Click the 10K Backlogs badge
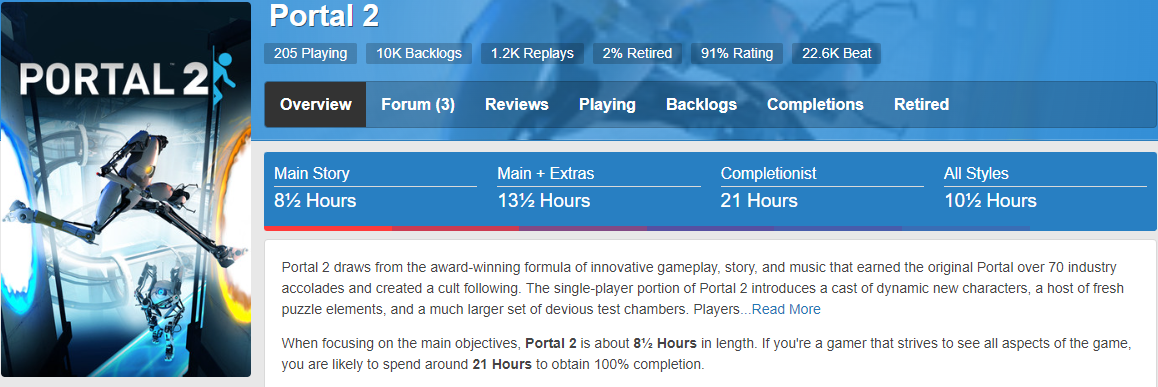Viewport: 1158px width, 387px height. [419, 53]
